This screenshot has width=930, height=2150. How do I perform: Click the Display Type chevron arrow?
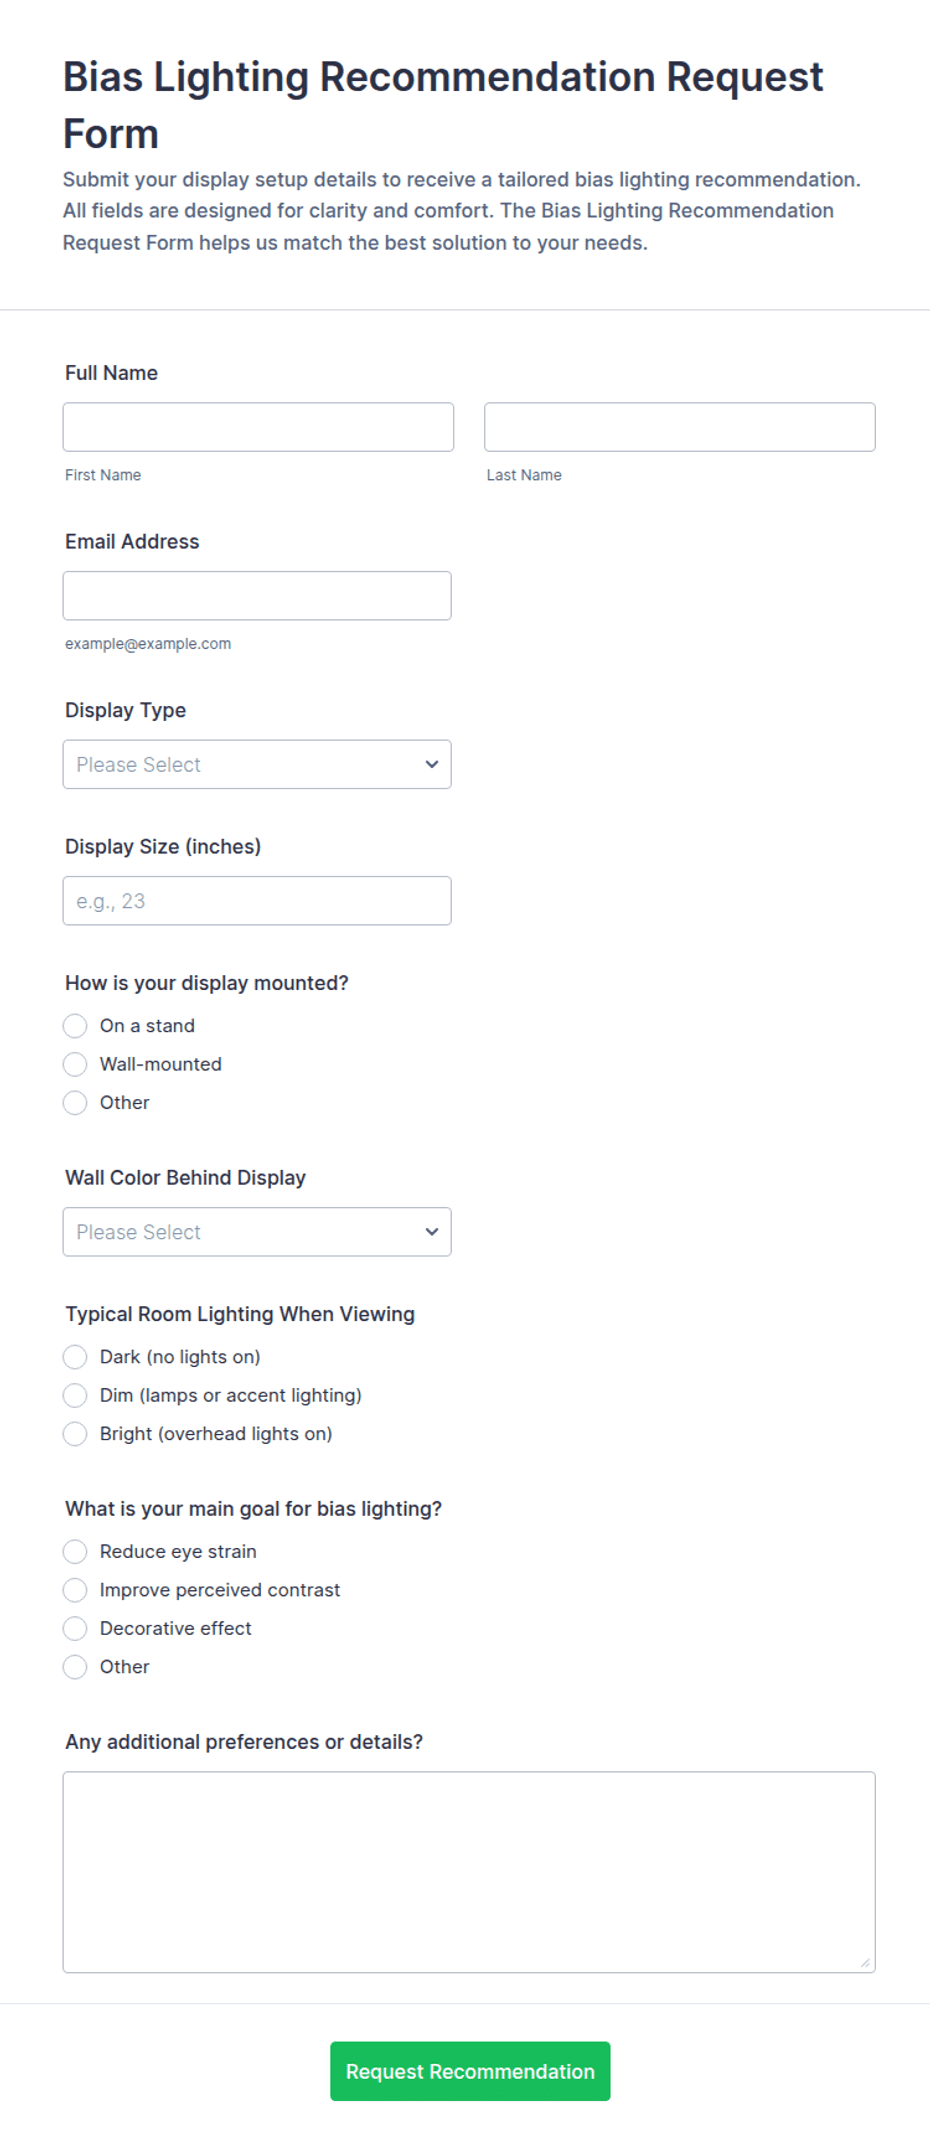click(432, 764)
